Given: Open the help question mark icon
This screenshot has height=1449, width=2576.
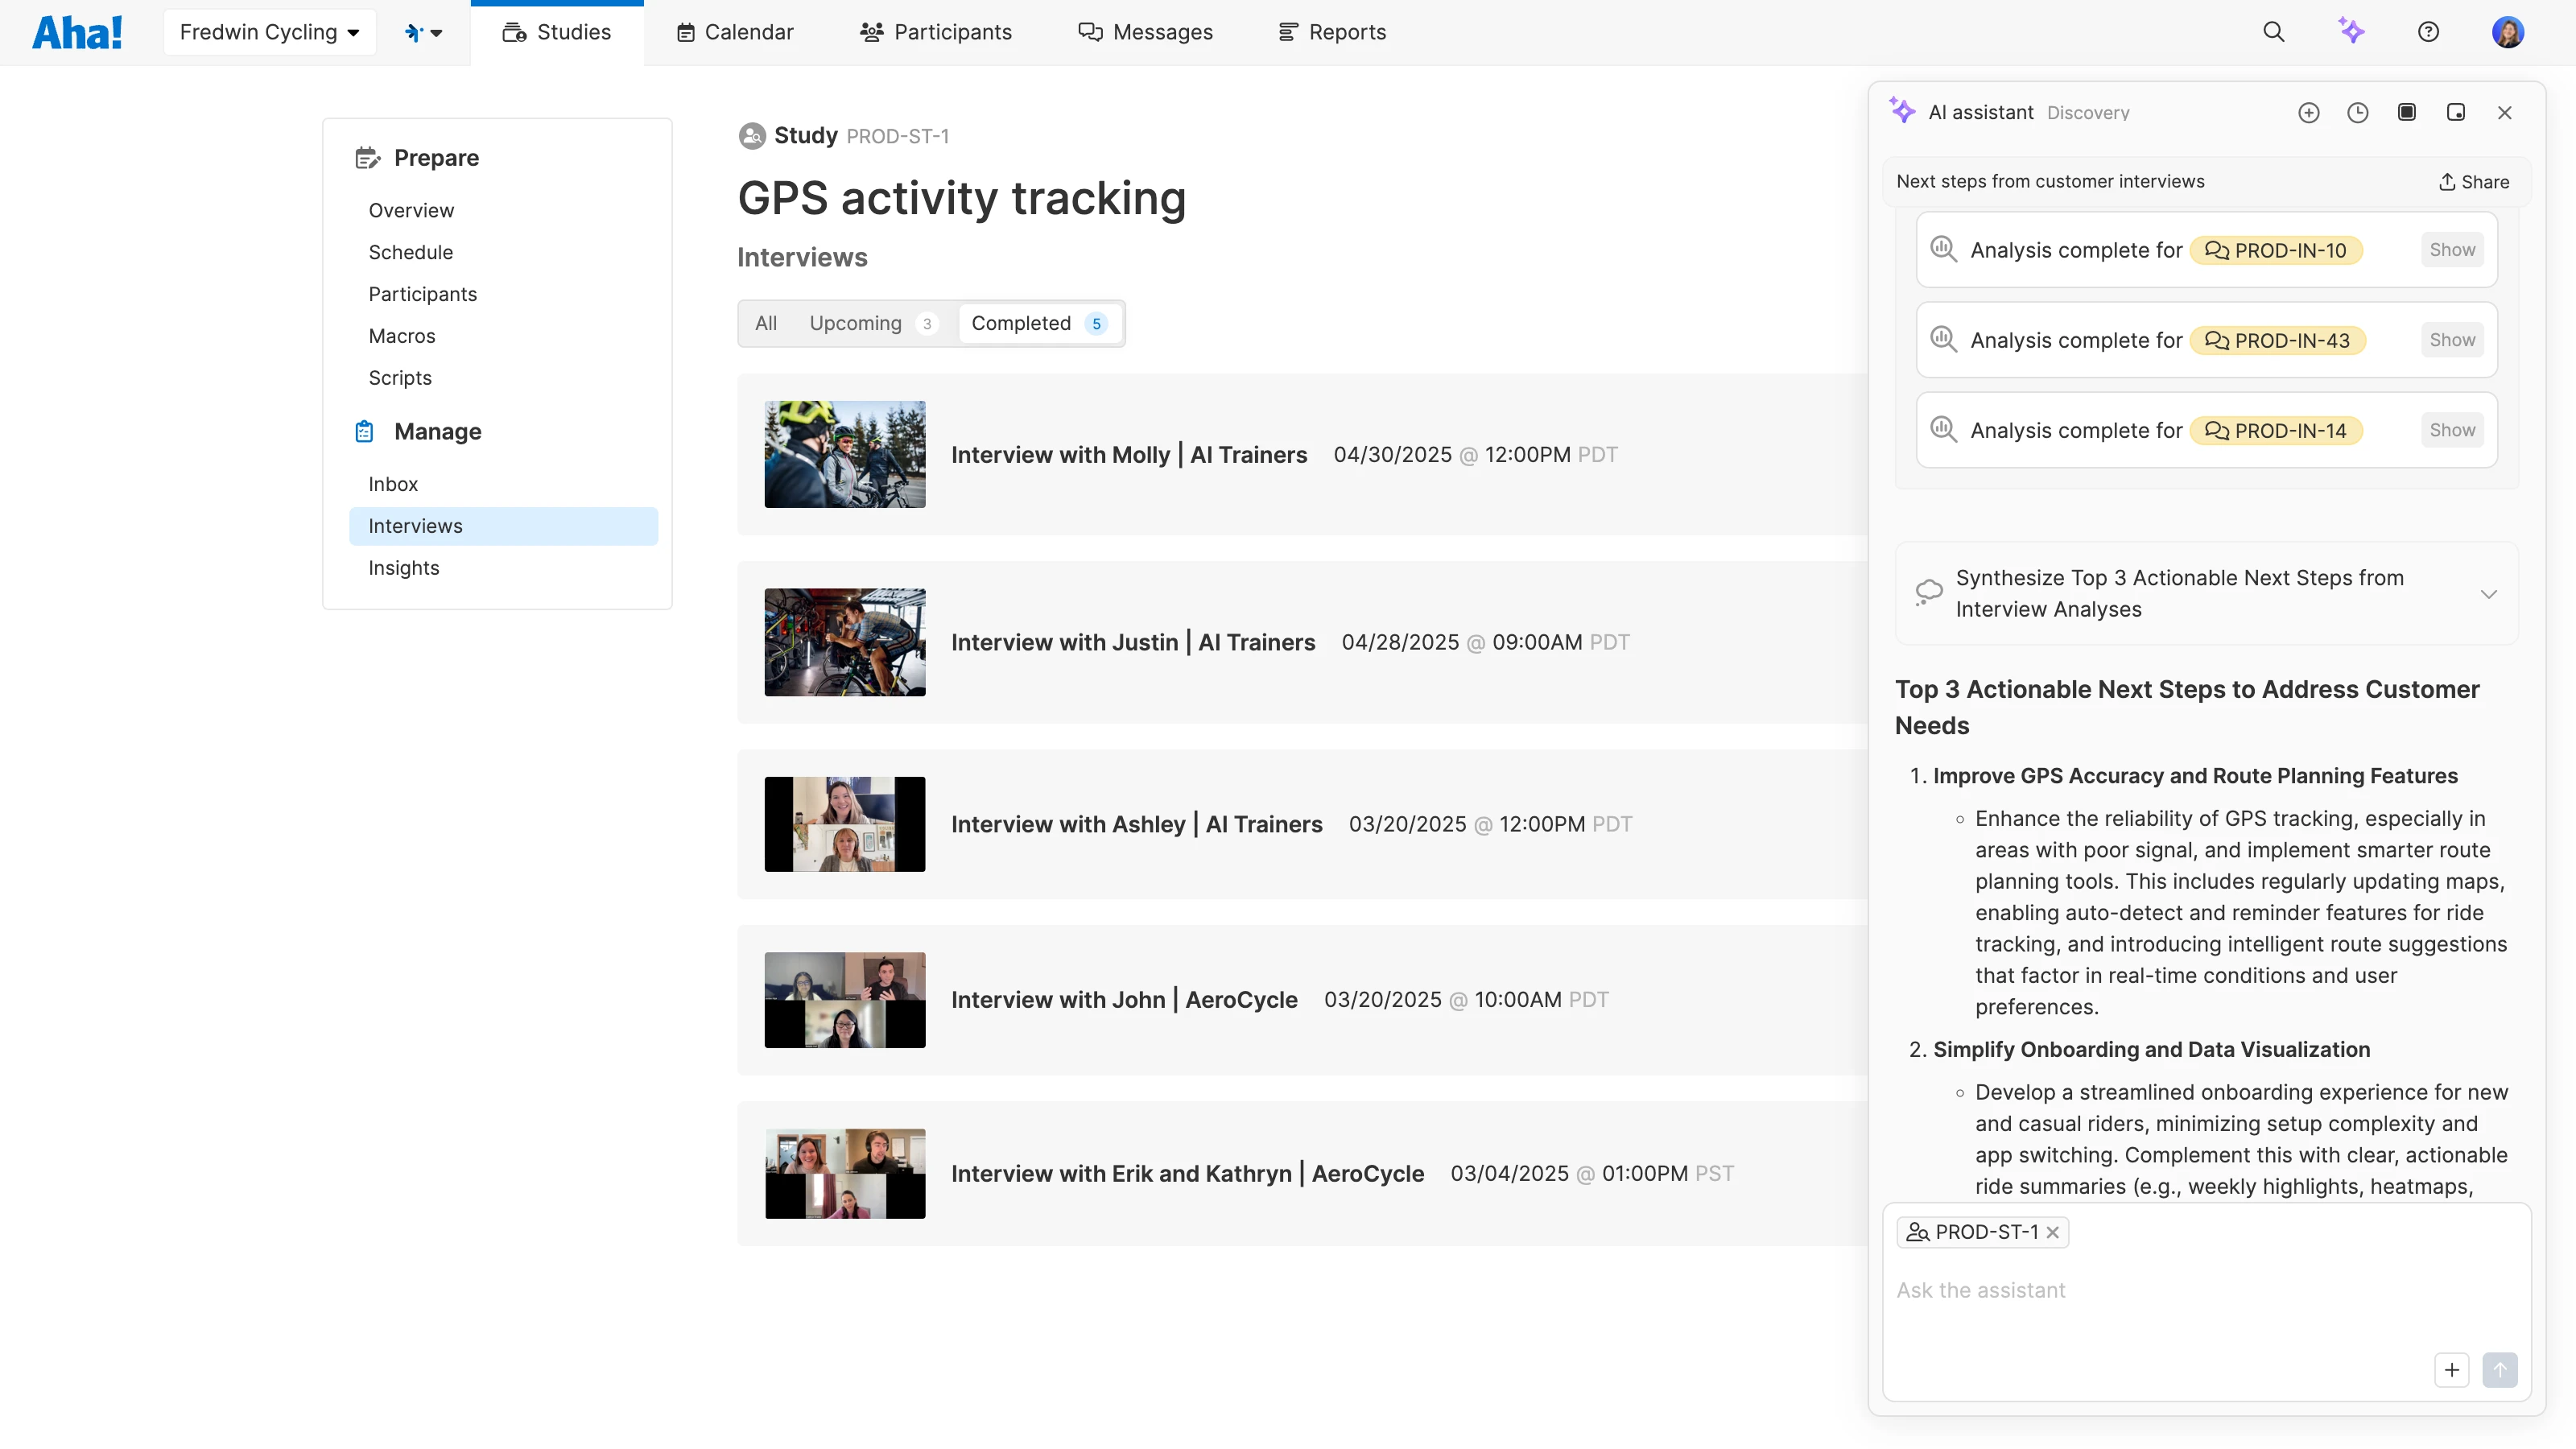Looking at the screenshot, I should point(2428,32).
